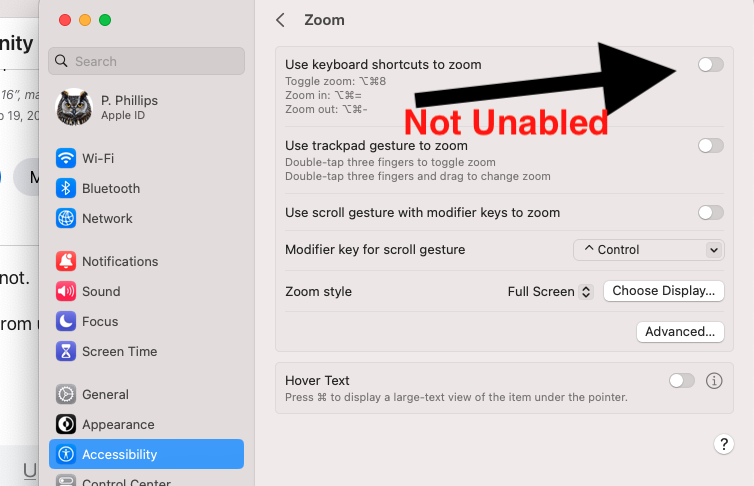Select the Network globe icon

[66, 218]
